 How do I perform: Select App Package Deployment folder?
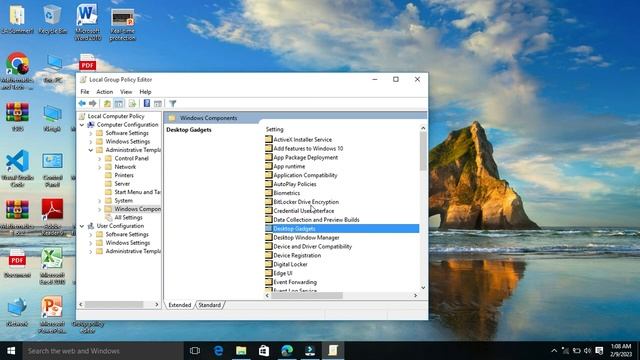tap(305, 158)
